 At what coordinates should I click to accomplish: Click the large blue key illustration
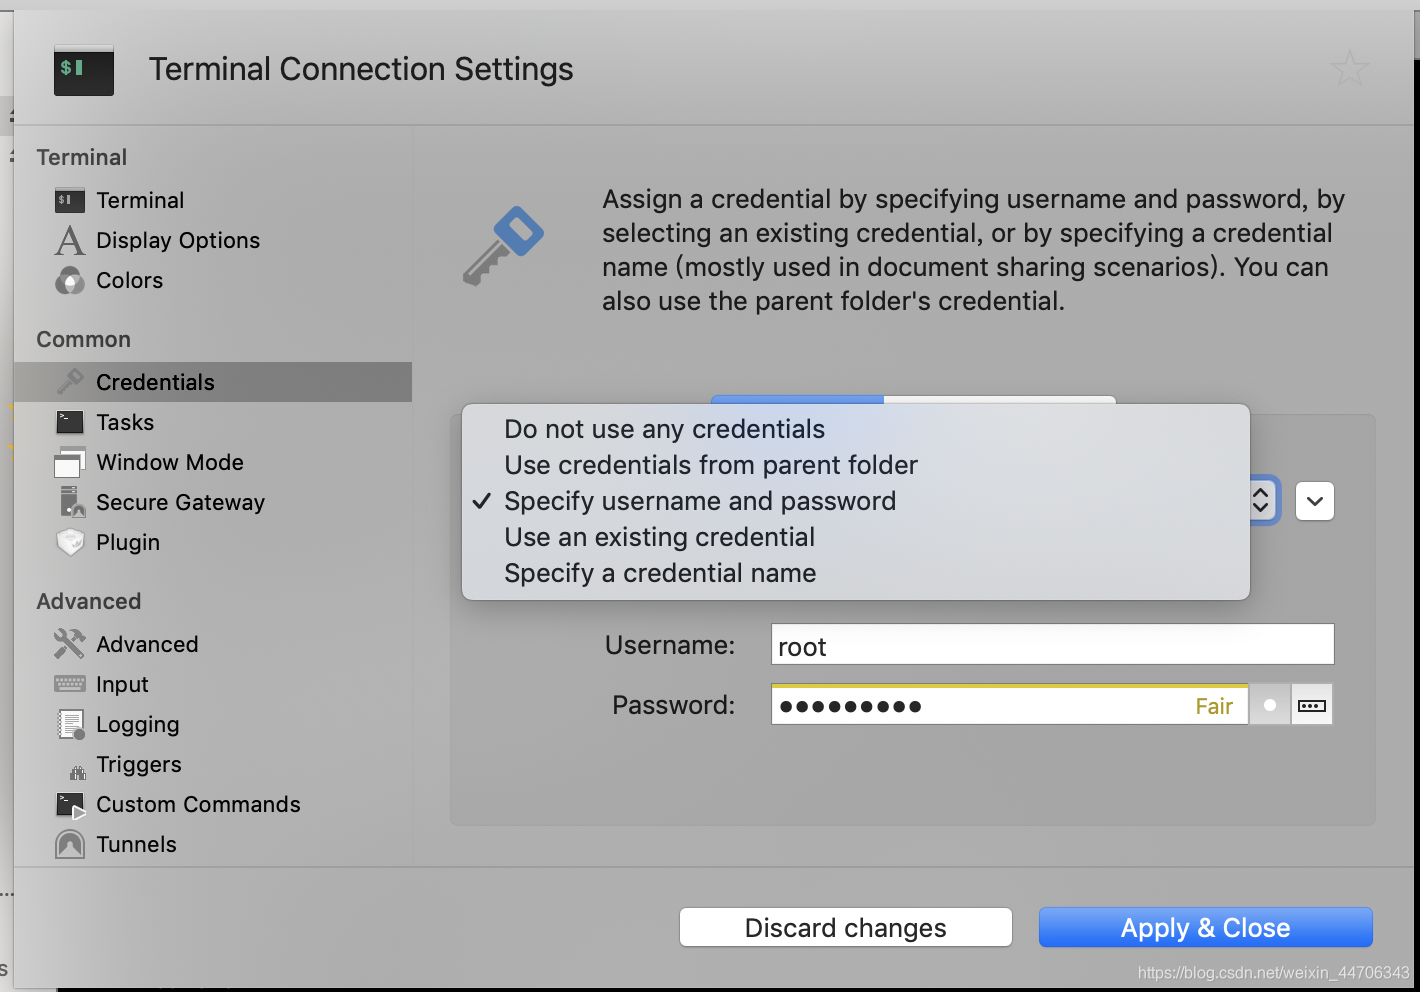pyautogui.click(x=503, y=245)
